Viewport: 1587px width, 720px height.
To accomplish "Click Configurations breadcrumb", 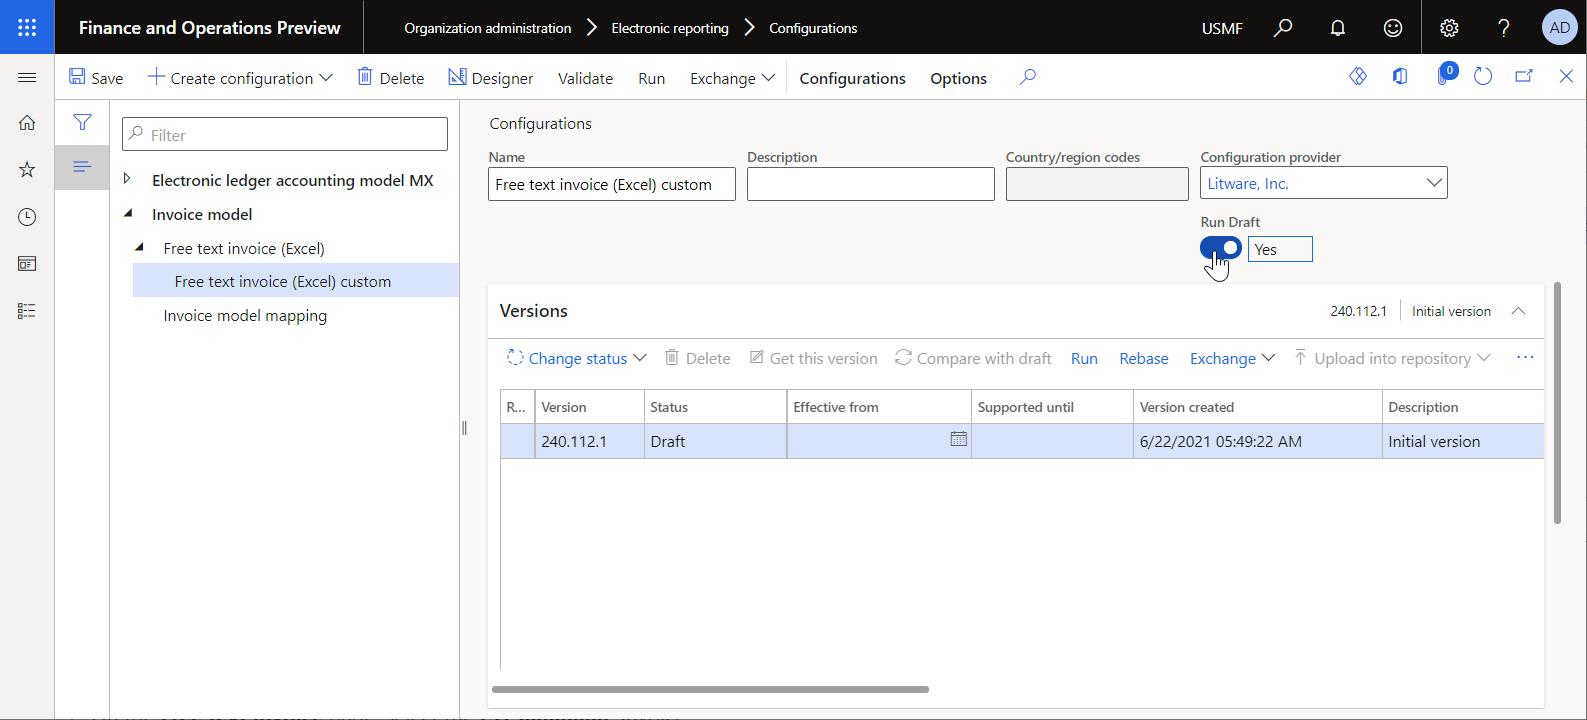I will point(813,28).
